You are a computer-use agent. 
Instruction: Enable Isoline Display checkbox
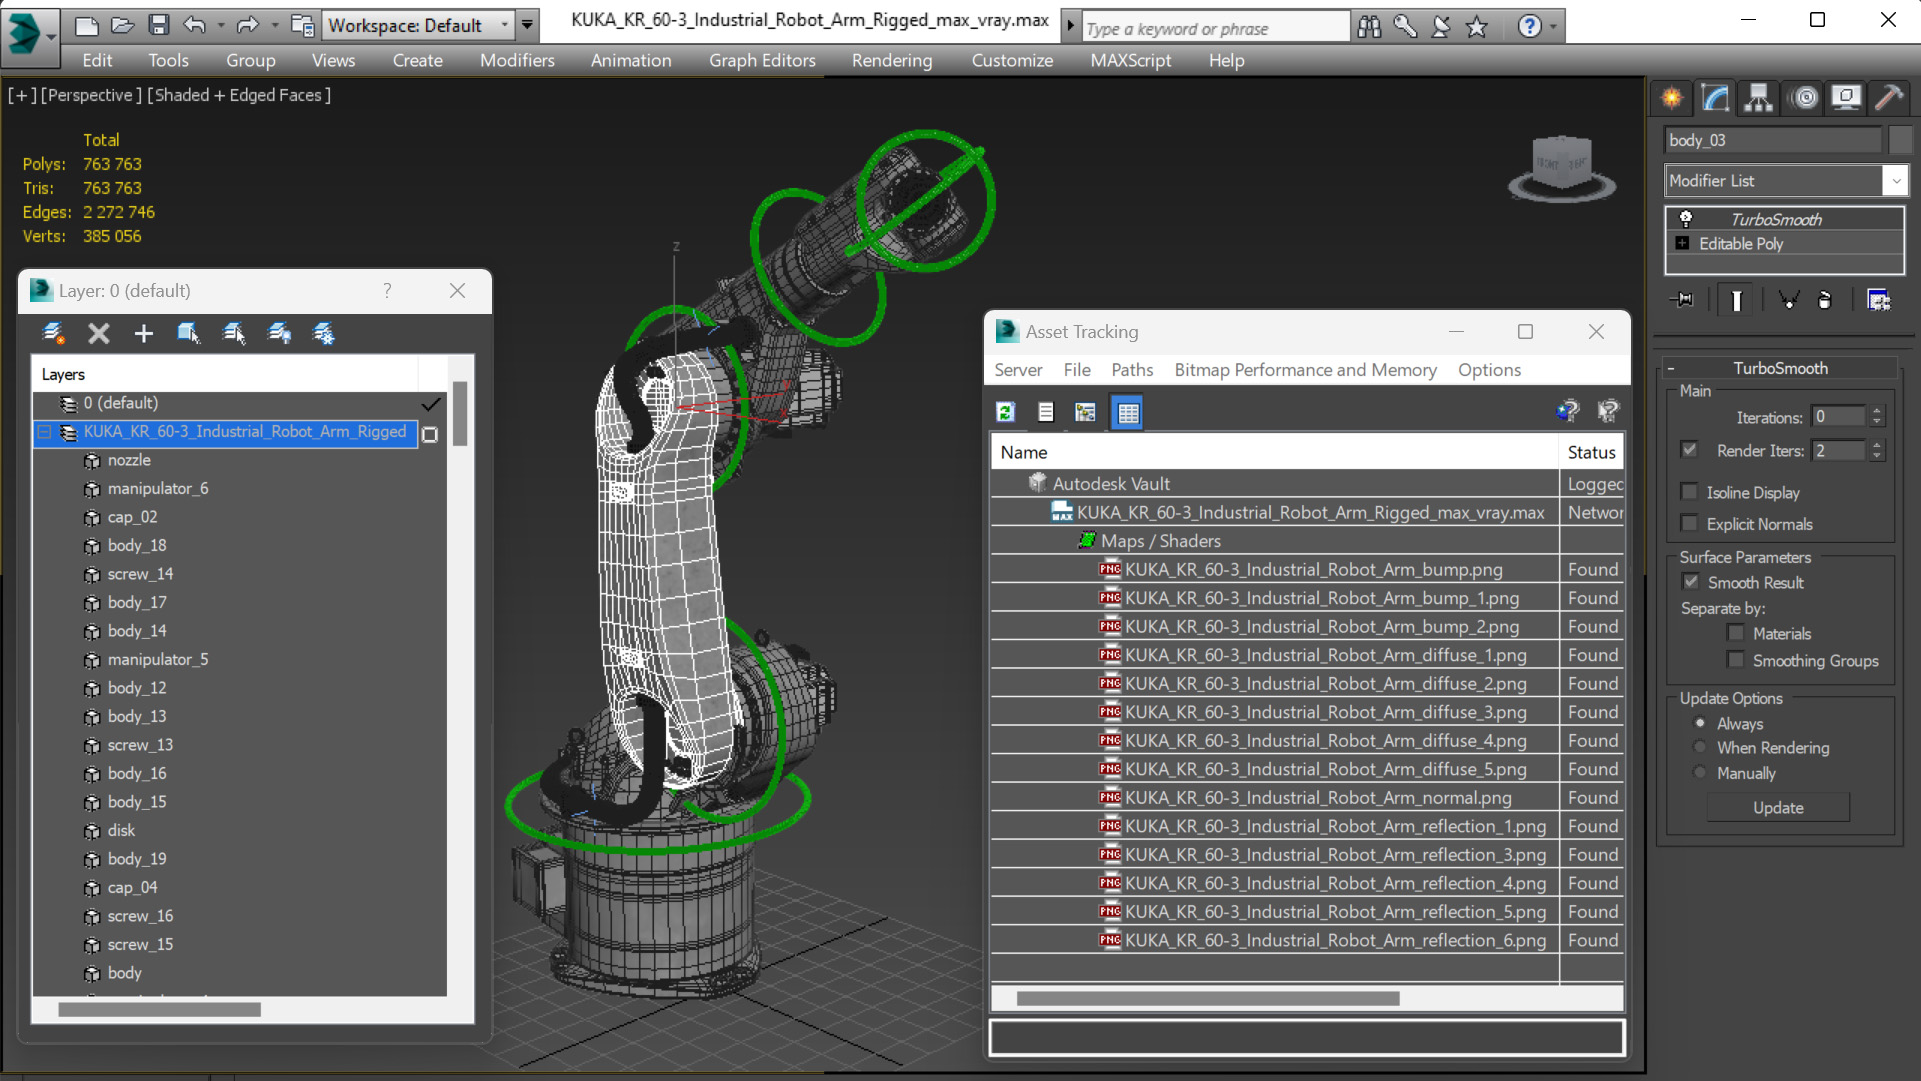tap(1690, 492)
